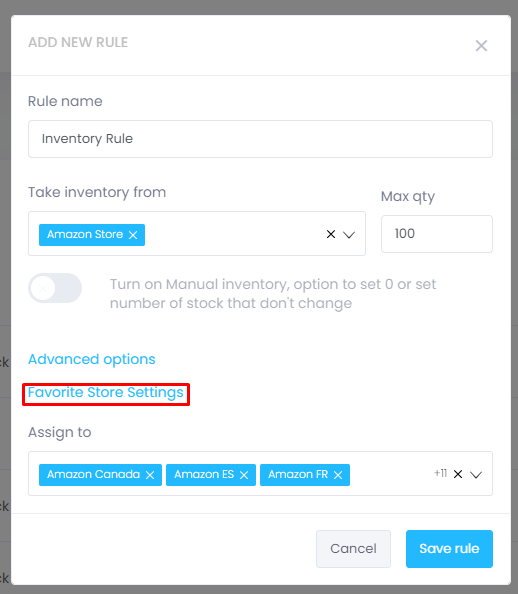Viewport: 518px width, 594px height.
Task: Close the Add New Rule dialog
Action: pos(481,46)
